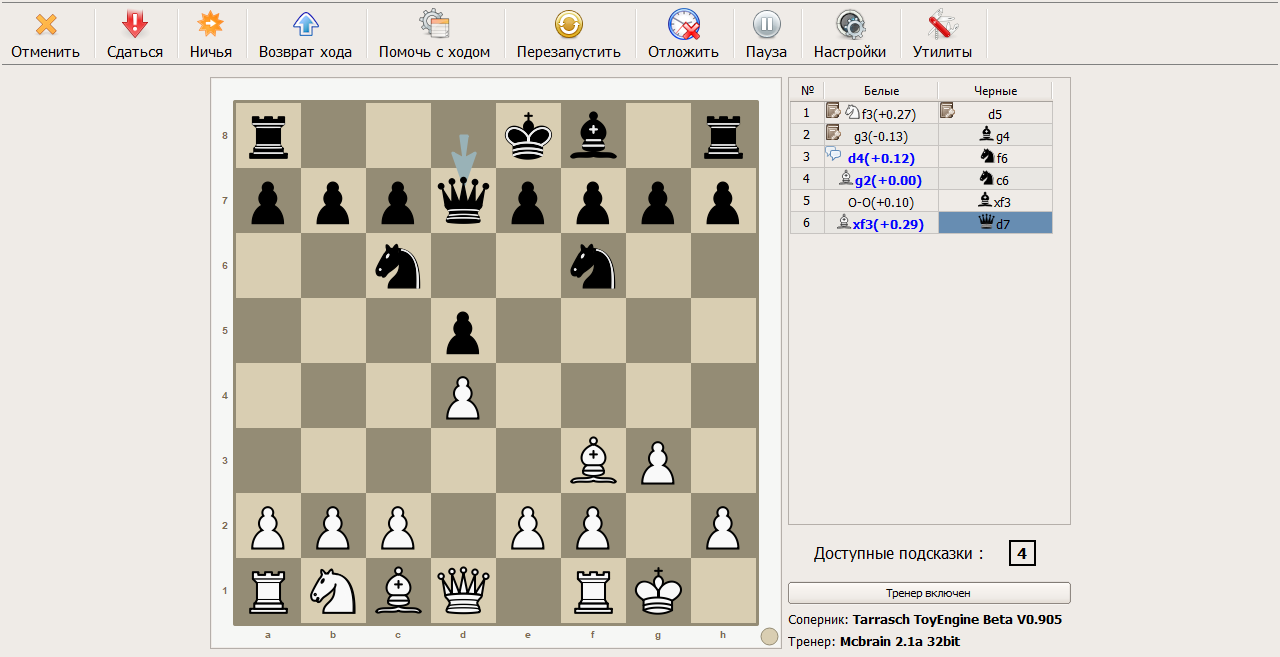Select white move d4(+0.12) in the list
The height and width of the screenshot is (657, 1280).
(x=880, y=158)
